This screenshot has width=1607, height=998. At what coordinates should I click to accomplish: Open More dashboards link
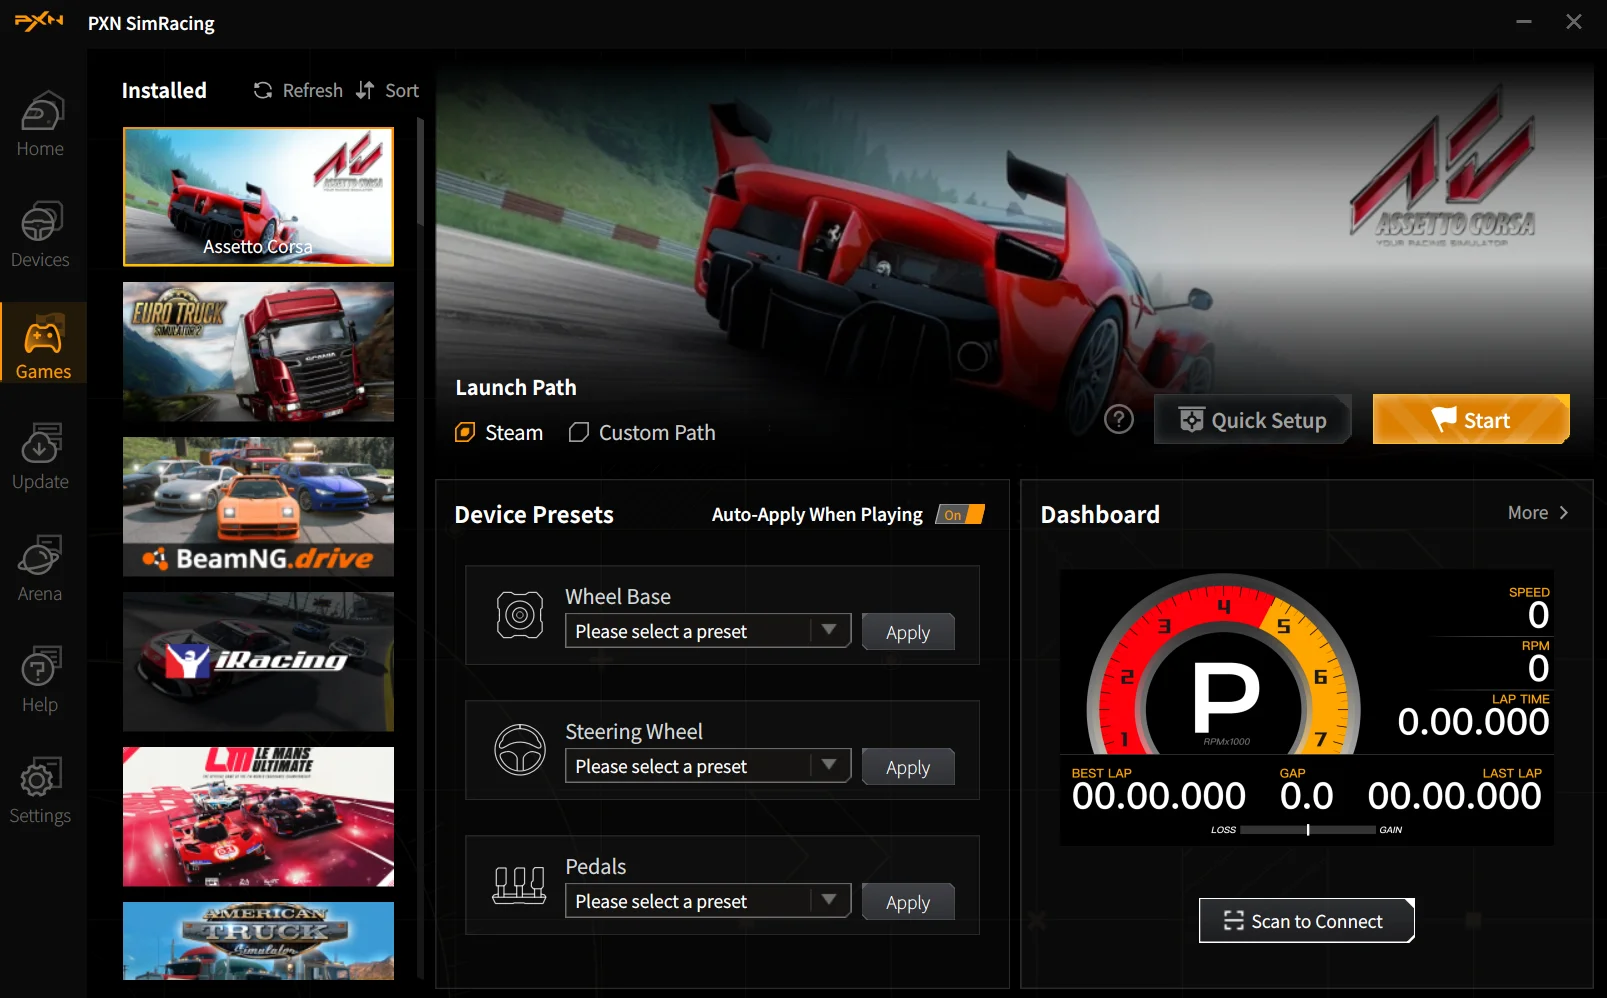coord(1538,513)
